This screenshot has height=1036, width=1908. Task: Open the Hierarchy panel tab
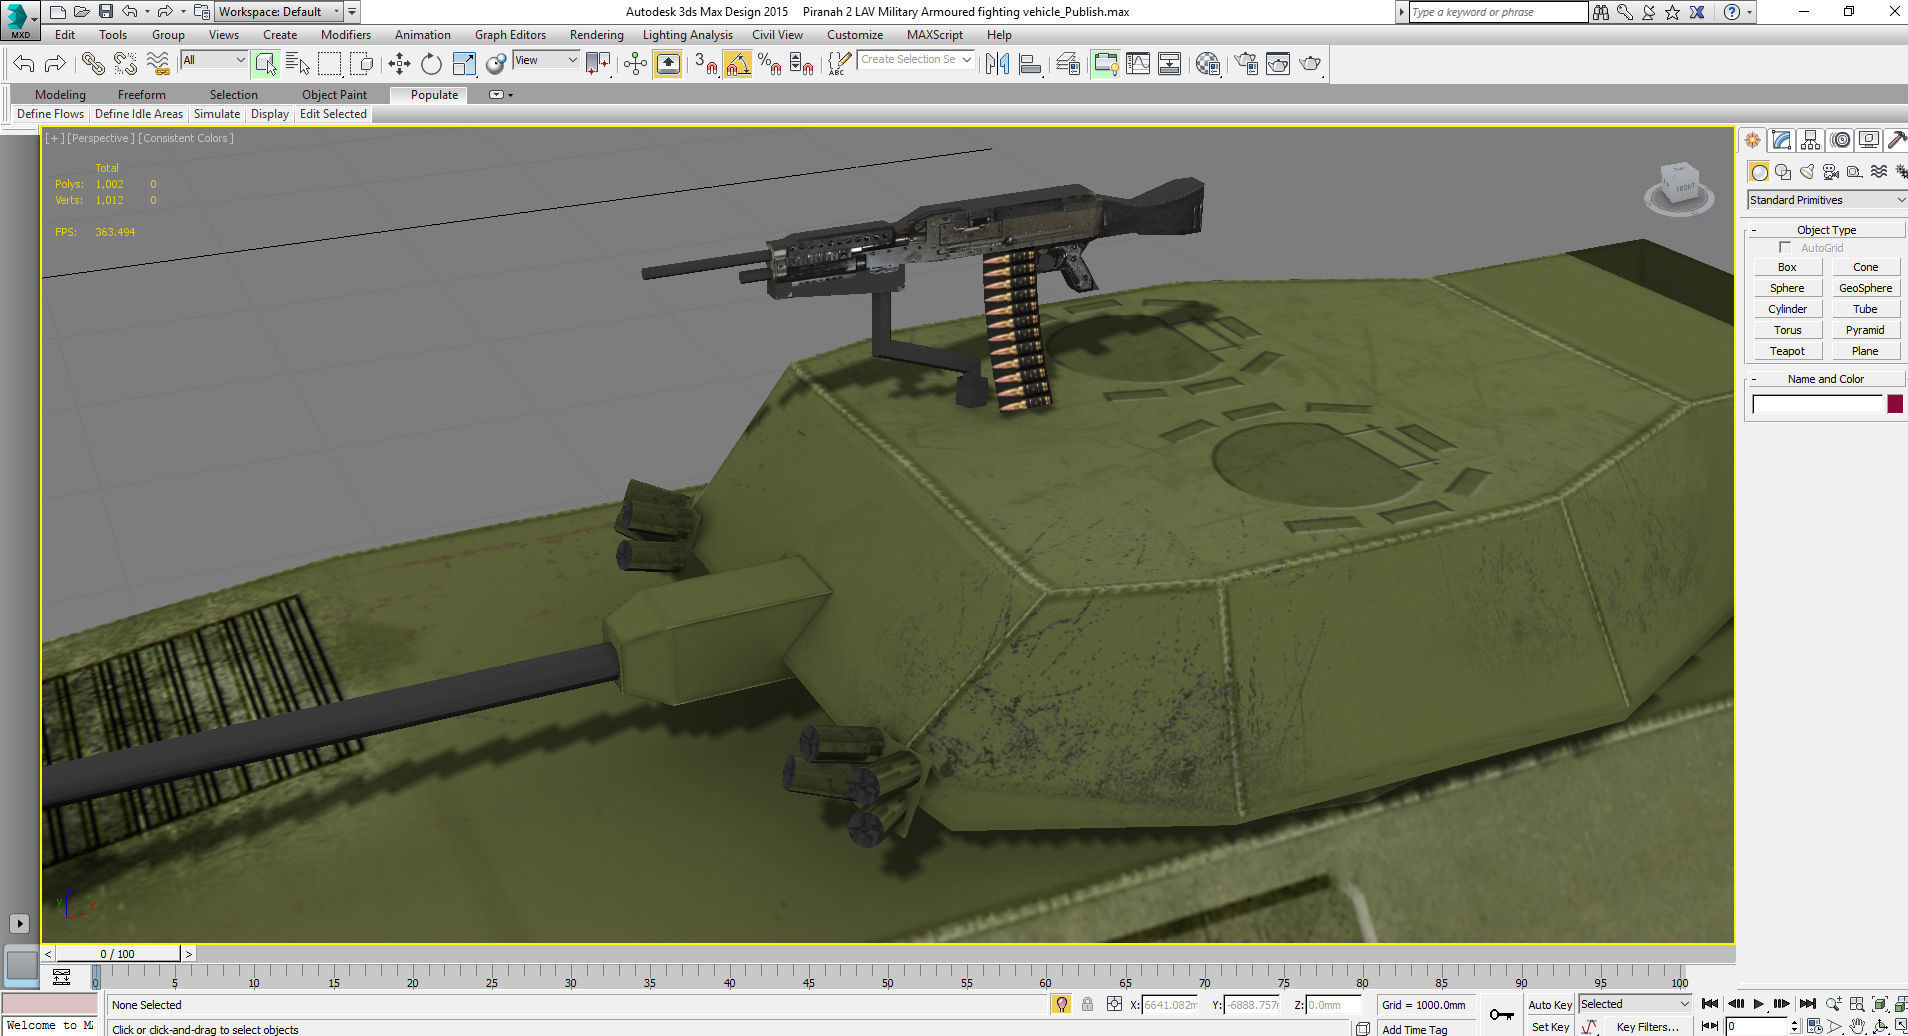(1811, 140)
